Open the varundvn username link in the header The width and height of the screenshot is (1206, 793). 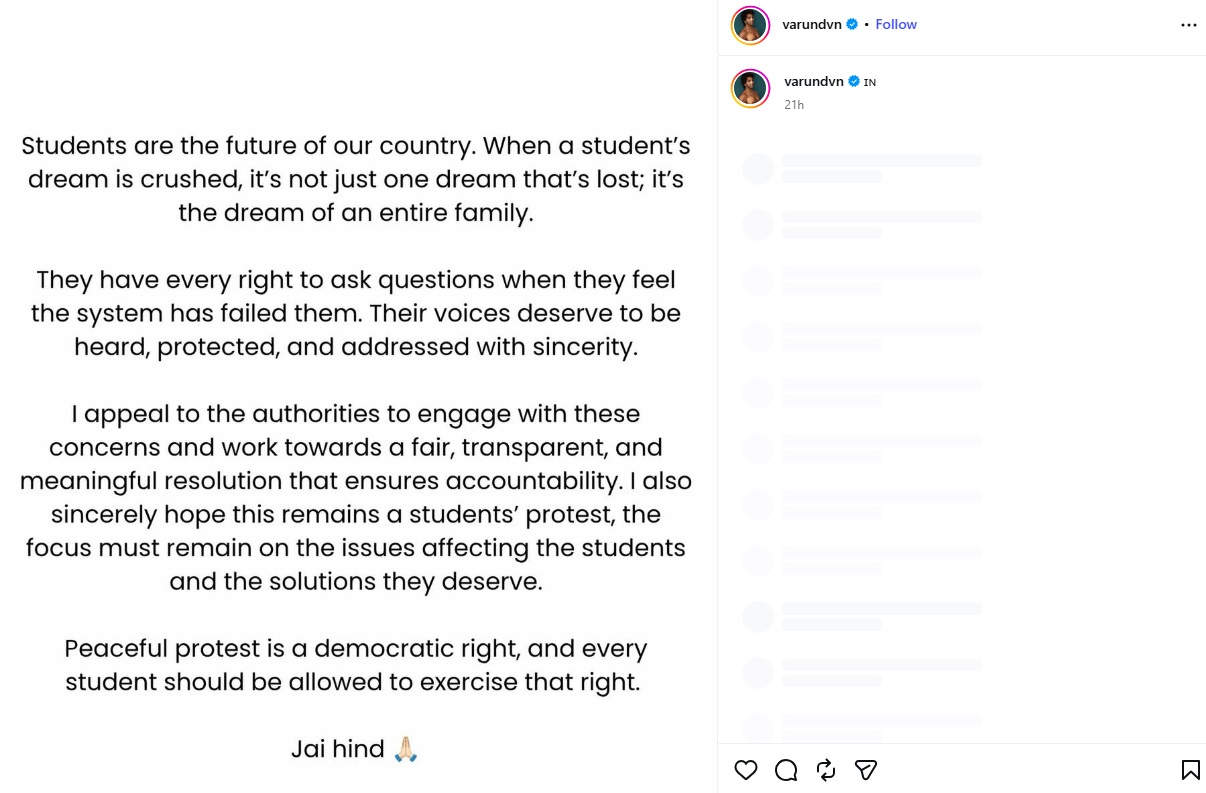pyautogui.click(x=812, y=24)
